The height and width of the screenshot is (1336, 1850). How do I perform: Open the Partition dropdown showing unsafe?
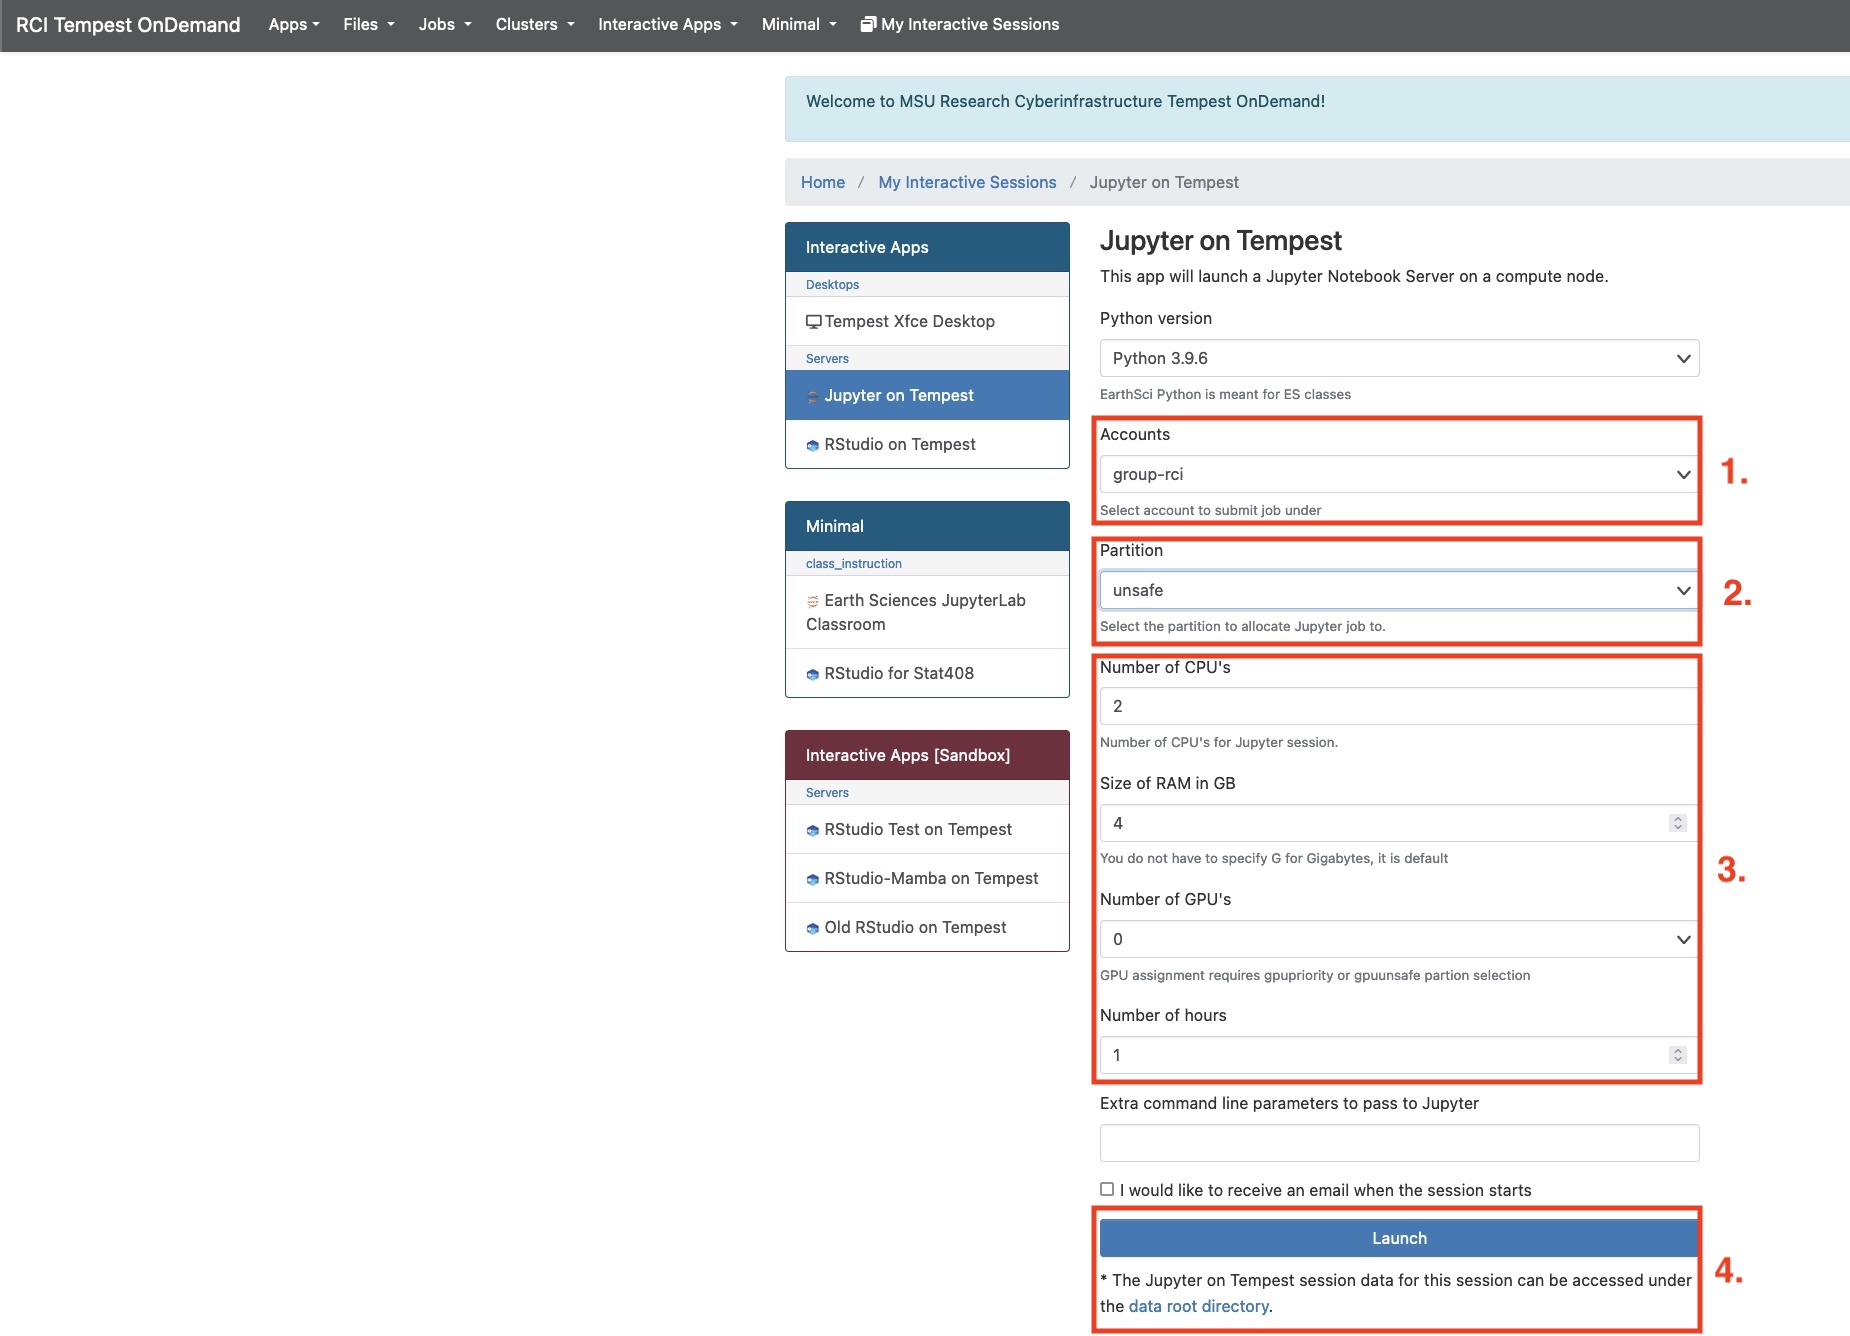[x=1399, y=590]
